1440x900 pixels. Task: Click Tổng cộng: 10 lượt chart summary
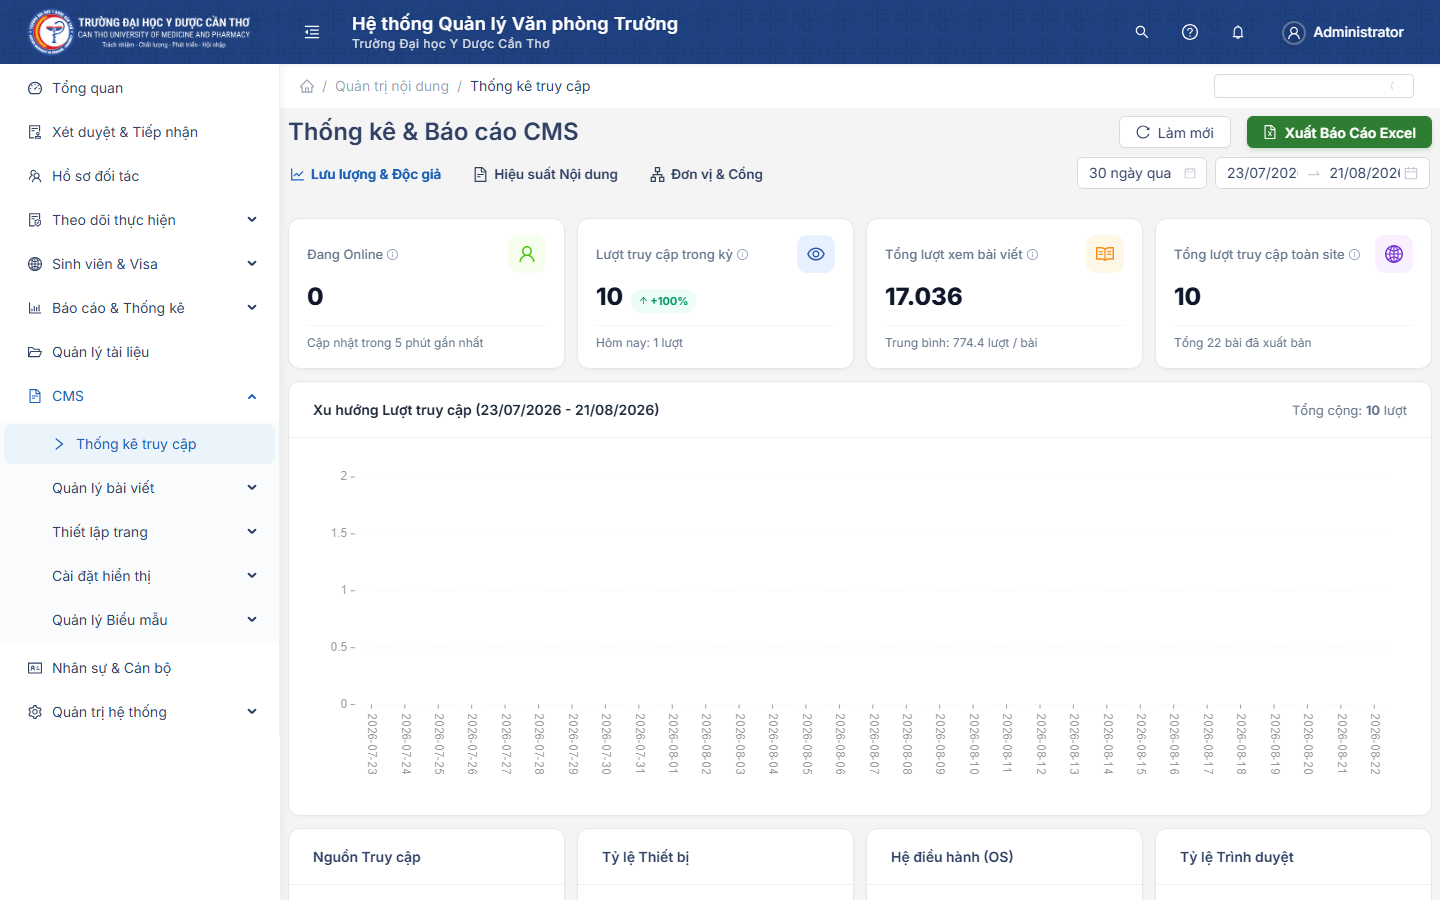click(1349, 411)
